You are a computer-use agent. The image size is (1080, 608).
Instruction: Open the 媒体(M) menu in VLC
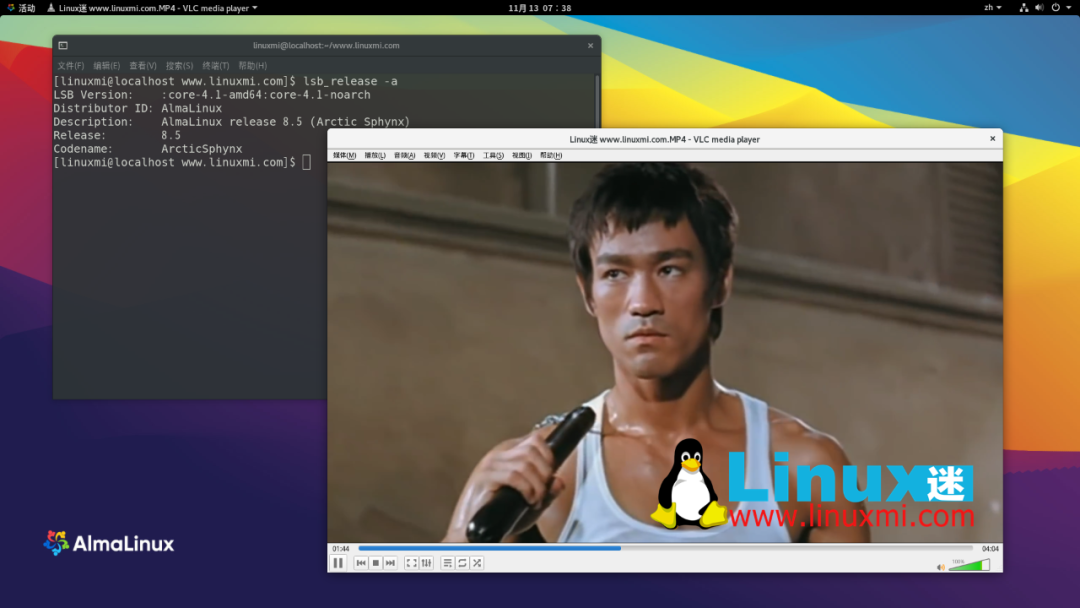pos(344,156)
